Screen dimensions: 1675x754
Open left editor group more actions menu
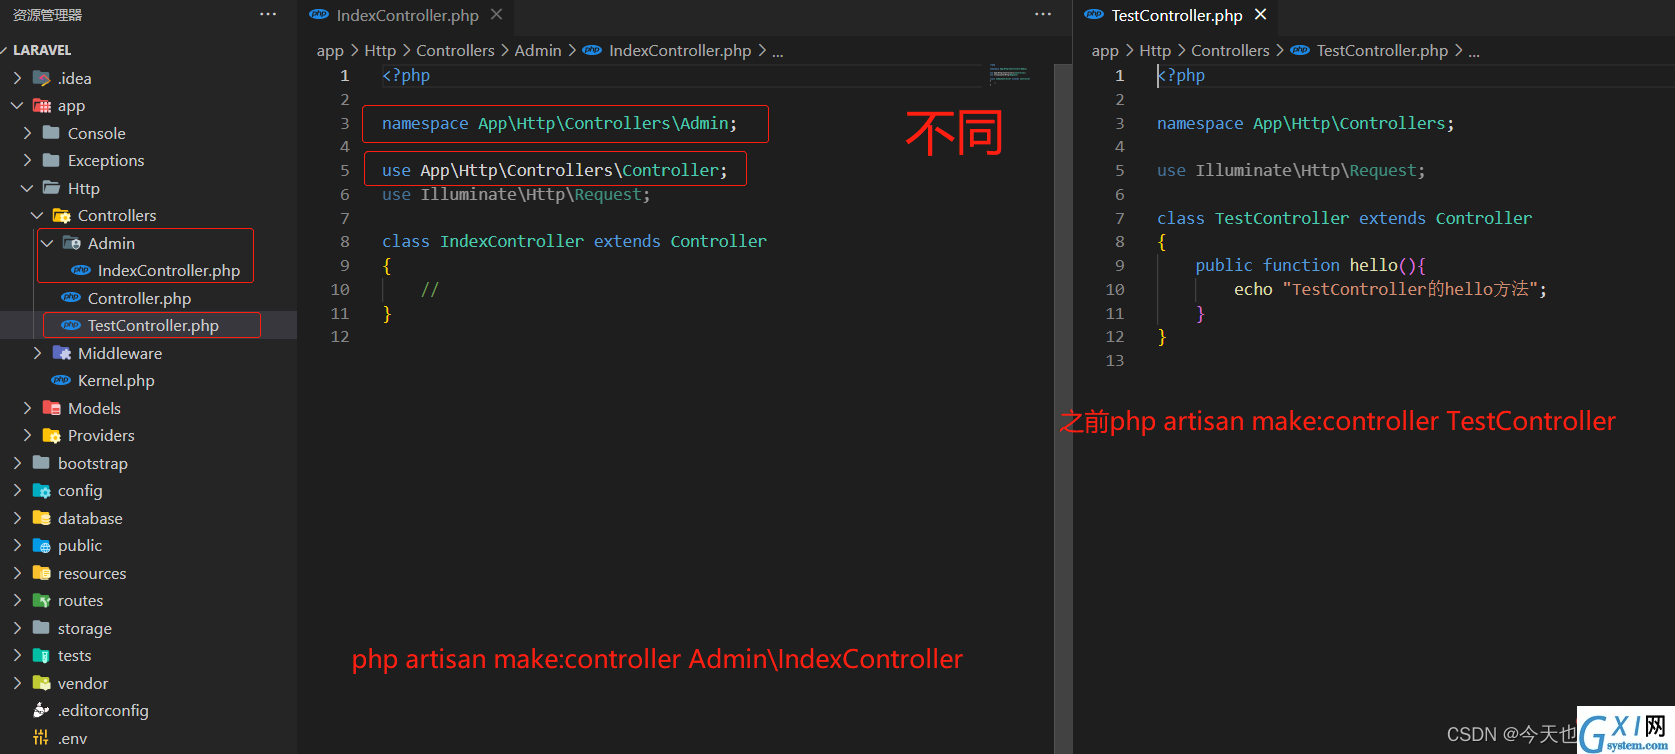[1043, 15]
